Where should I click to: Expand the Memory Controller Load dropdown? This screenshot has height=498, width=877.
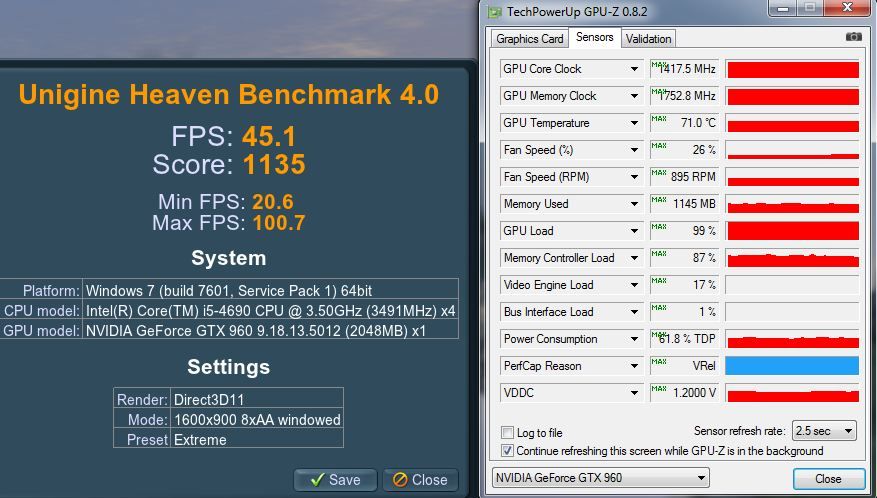(x=634, y=258)
